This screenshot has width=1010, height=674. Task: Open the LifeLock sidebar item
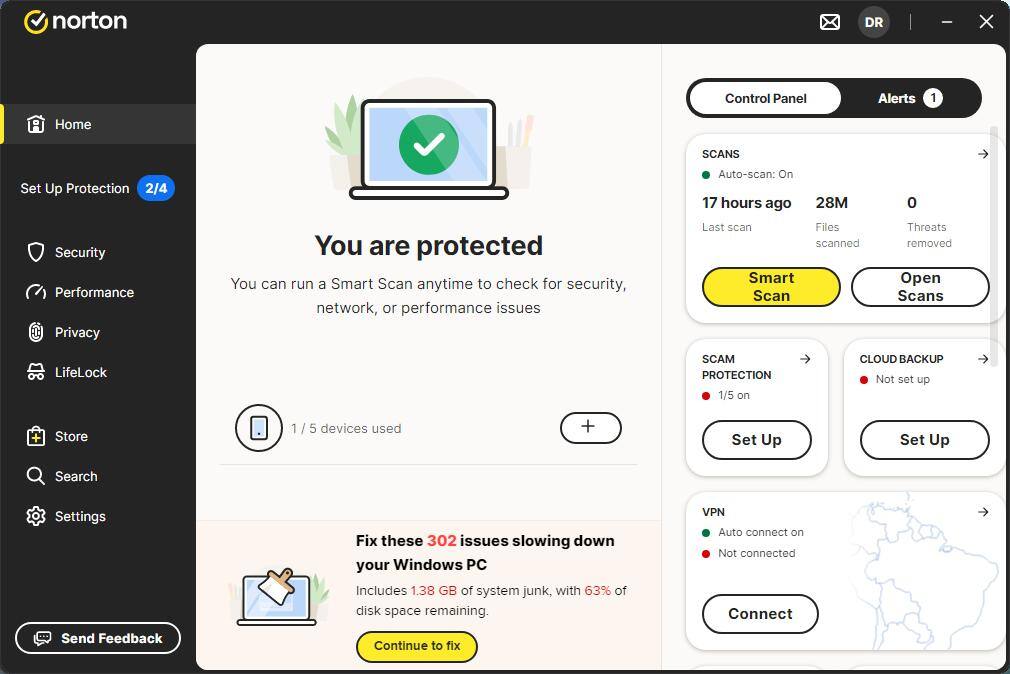click(x=67, y=372)
